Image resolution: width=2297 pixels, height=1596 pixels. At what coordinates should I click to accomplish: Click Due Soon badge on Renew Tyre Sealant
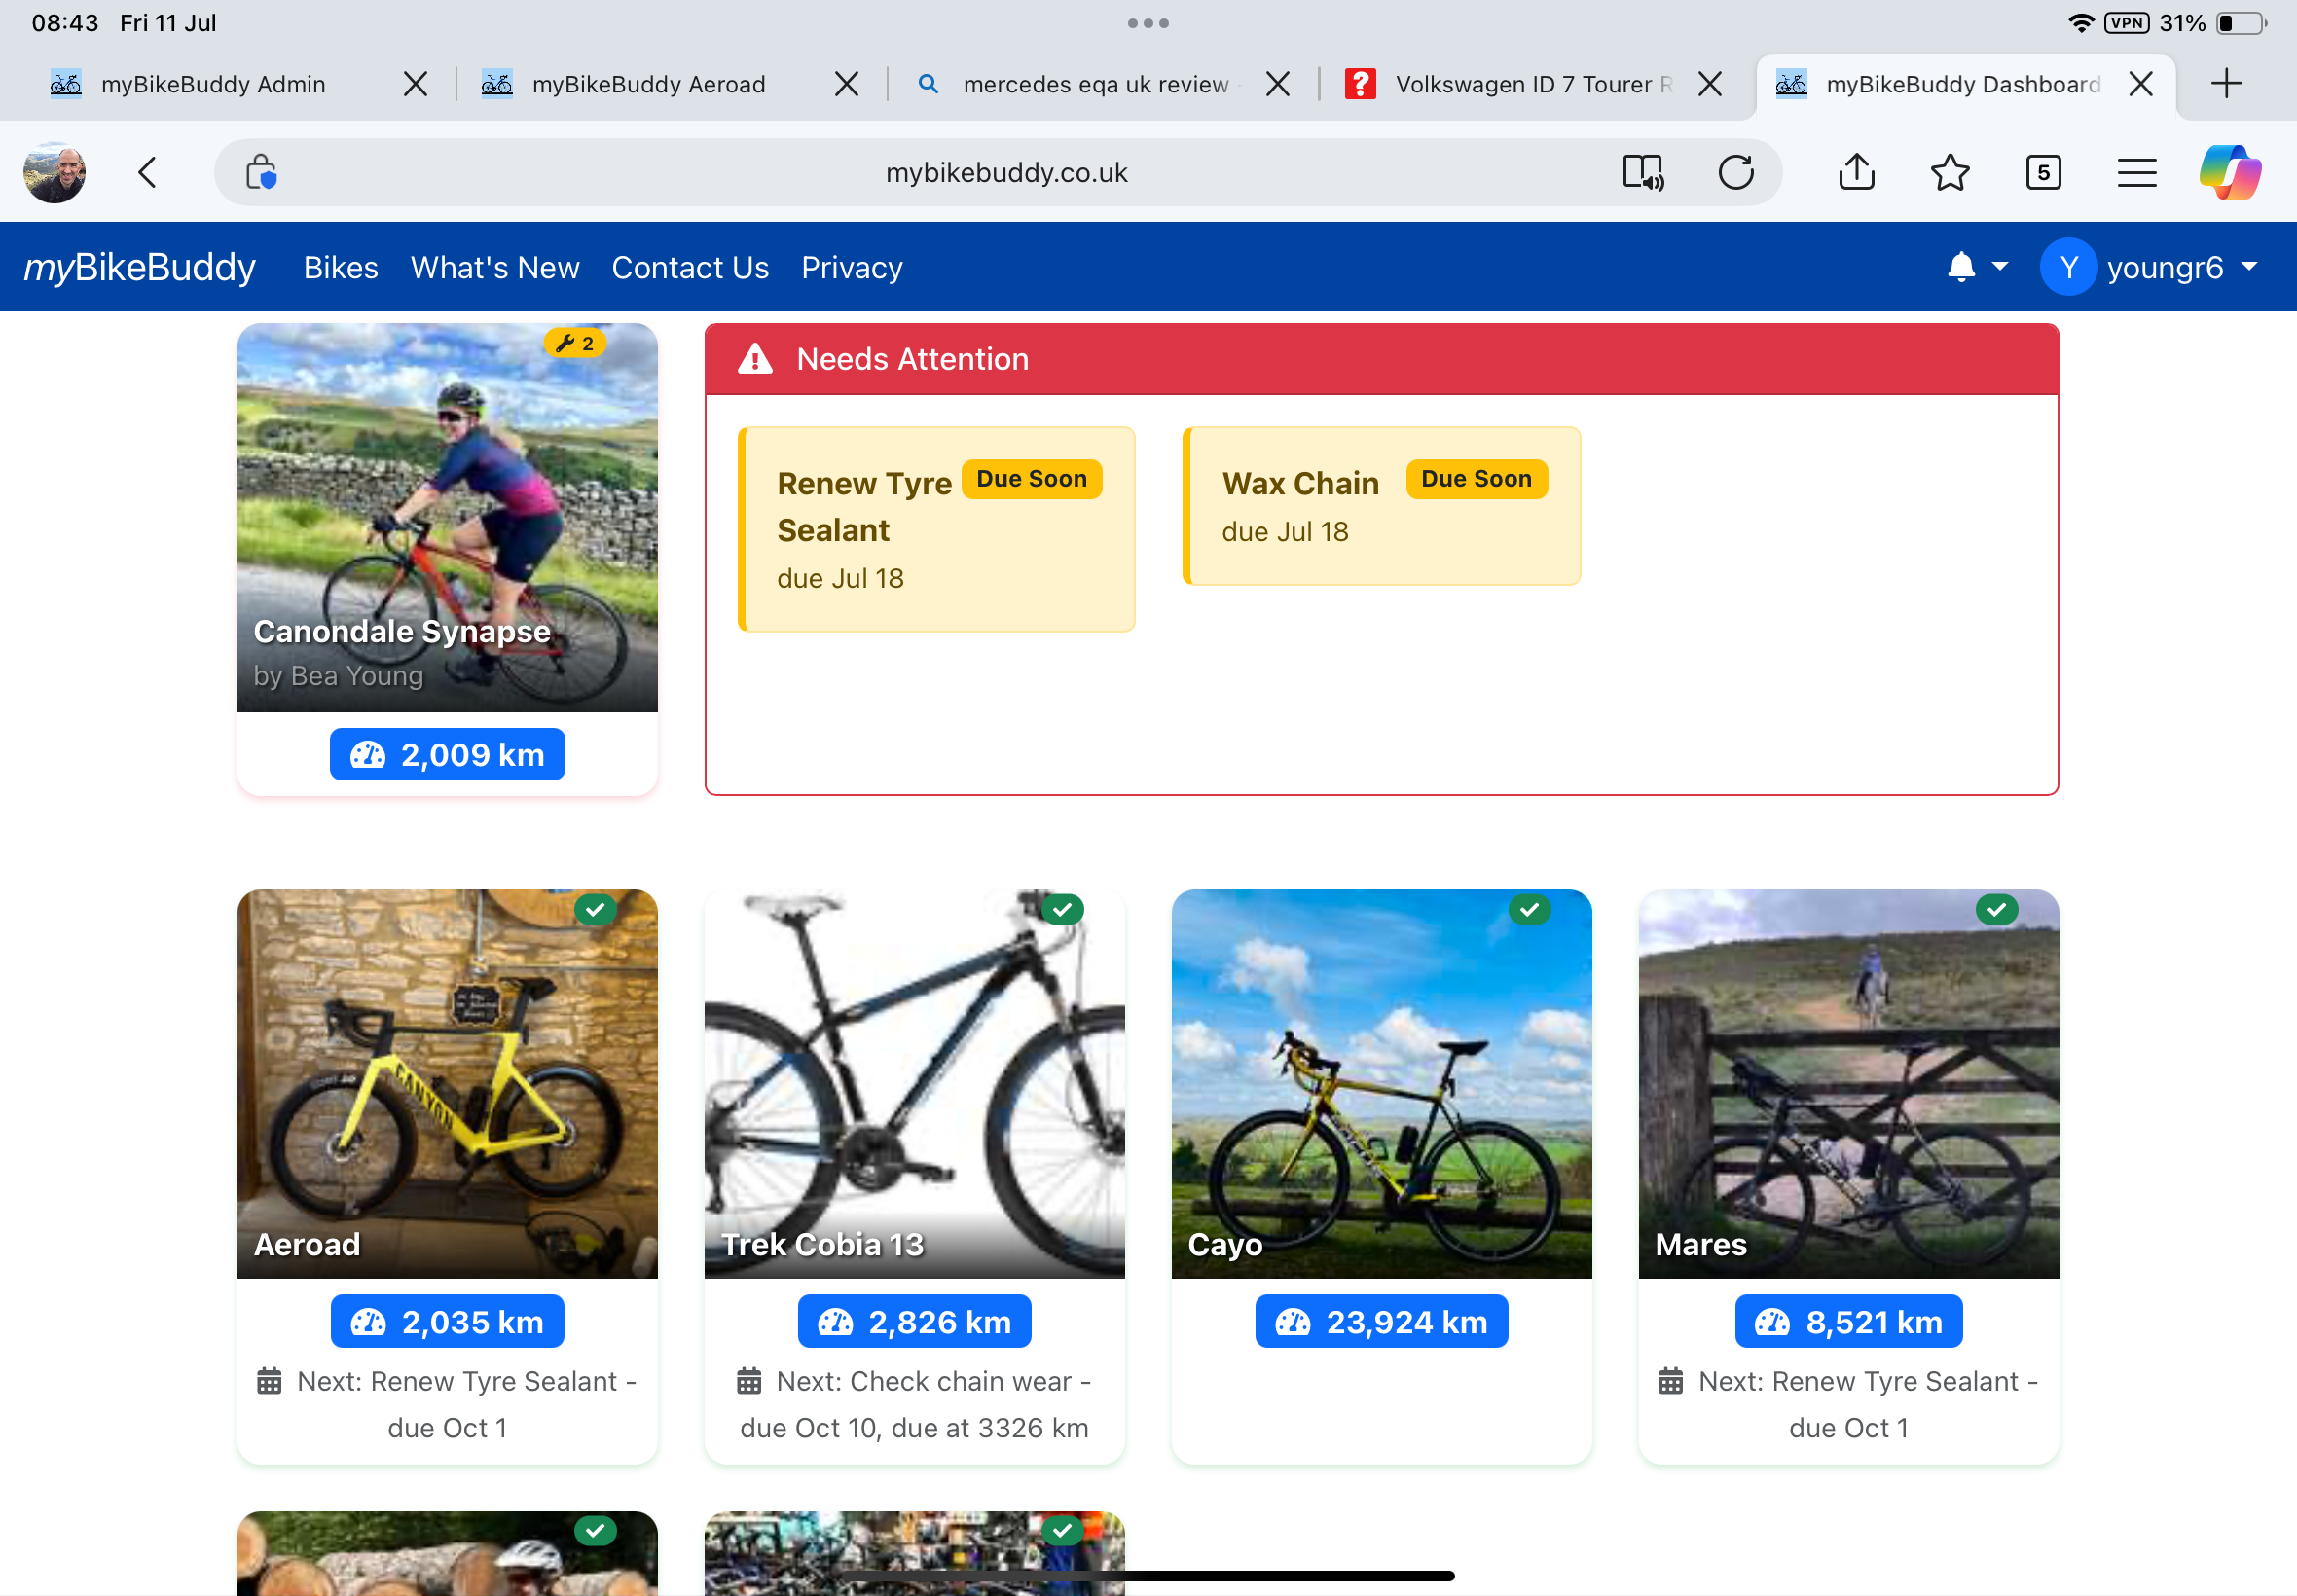click(1031, 479)
